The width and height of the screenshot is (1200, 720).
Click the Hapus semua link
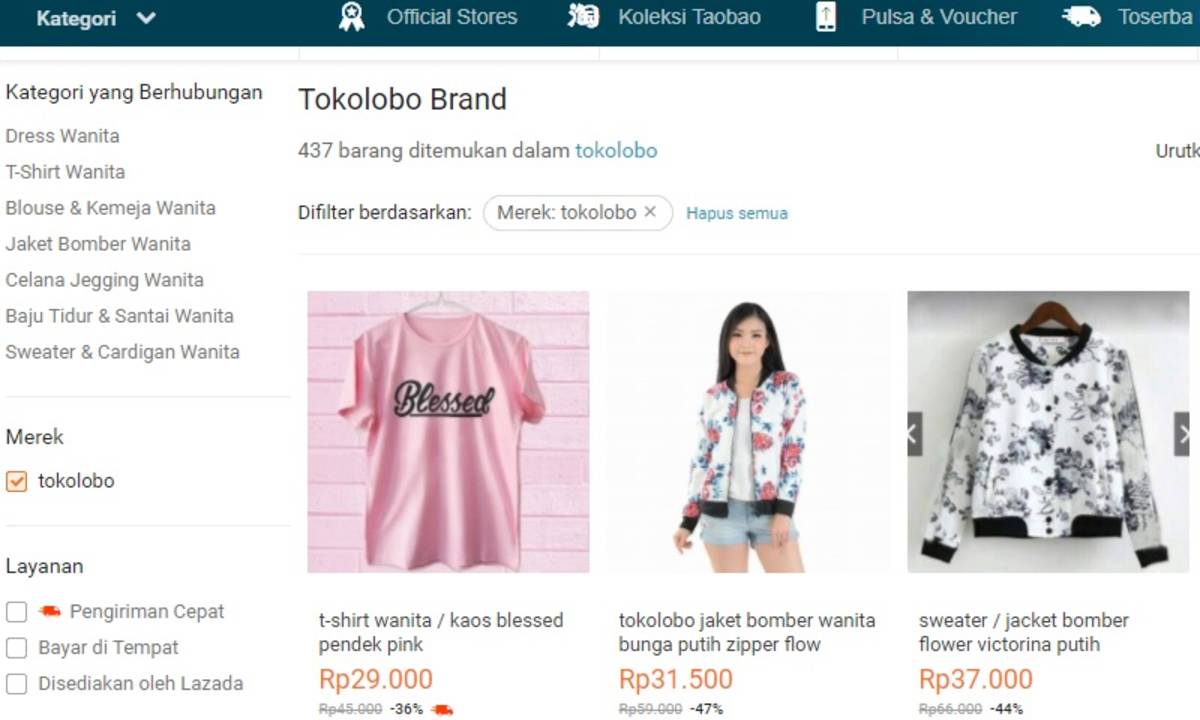(737, 213)
